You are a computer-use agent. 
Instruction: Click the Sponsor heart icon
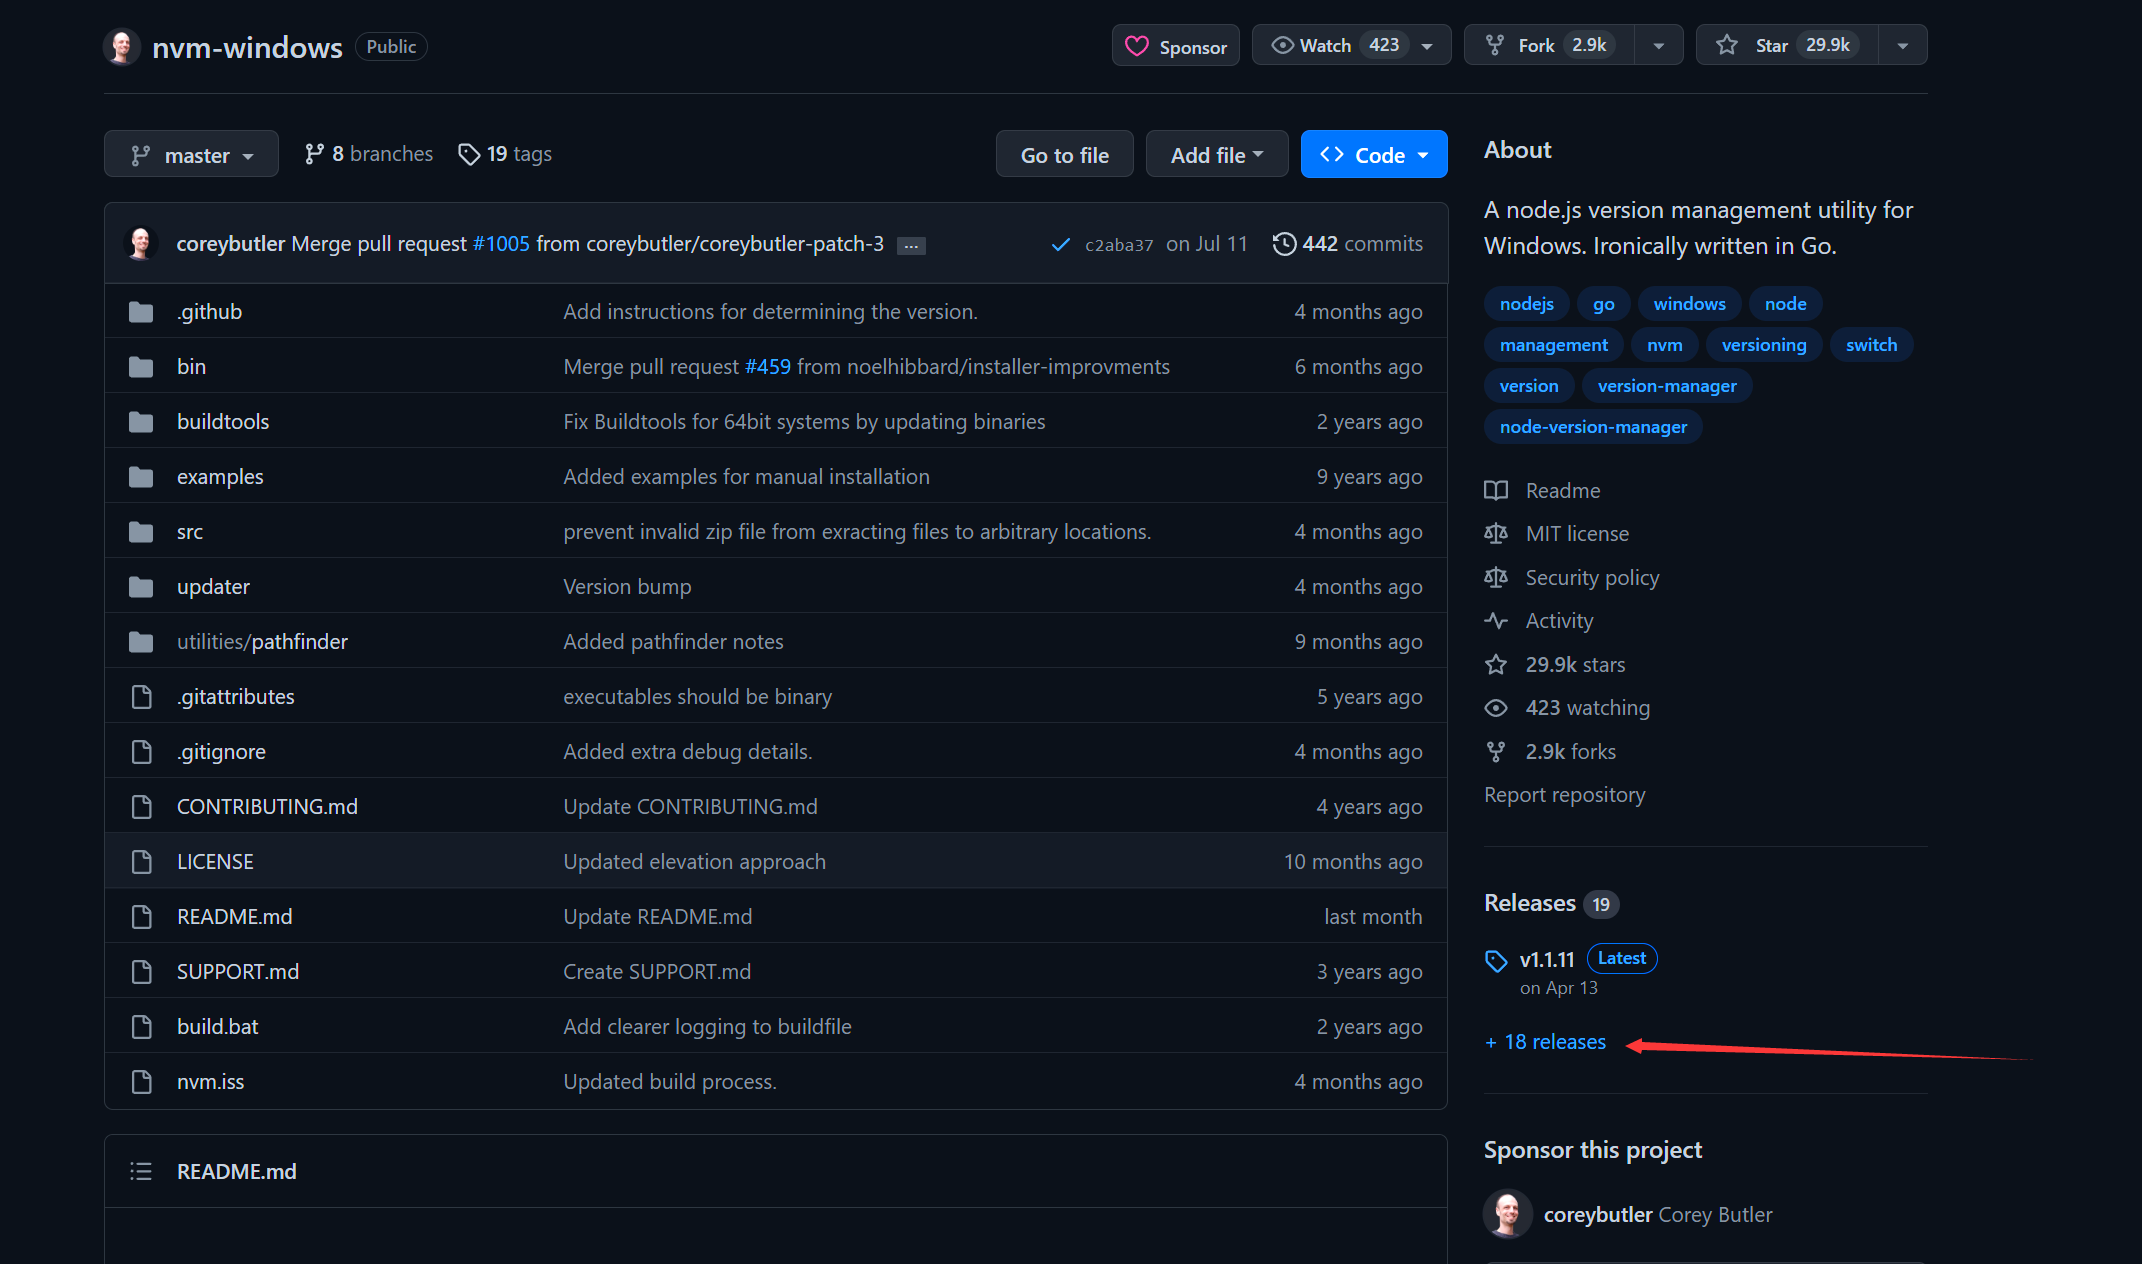pyautogui.click(x=1137, y=45)
